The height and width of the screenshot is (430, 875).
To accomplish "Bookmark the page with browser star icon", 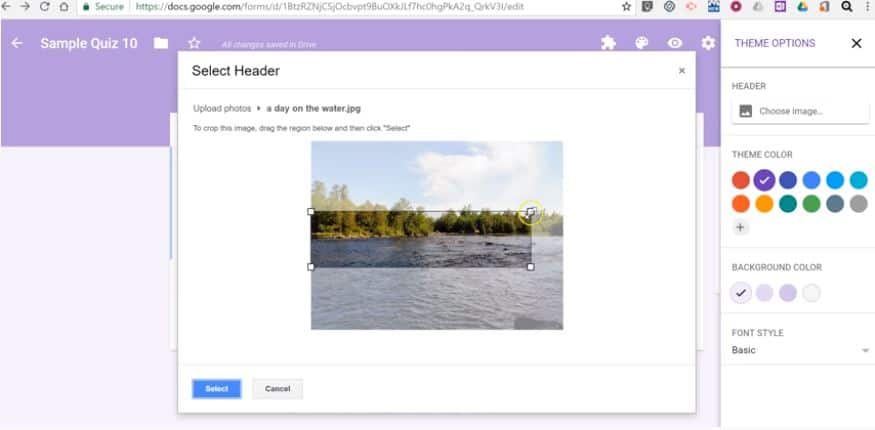I will click(627, 7).
